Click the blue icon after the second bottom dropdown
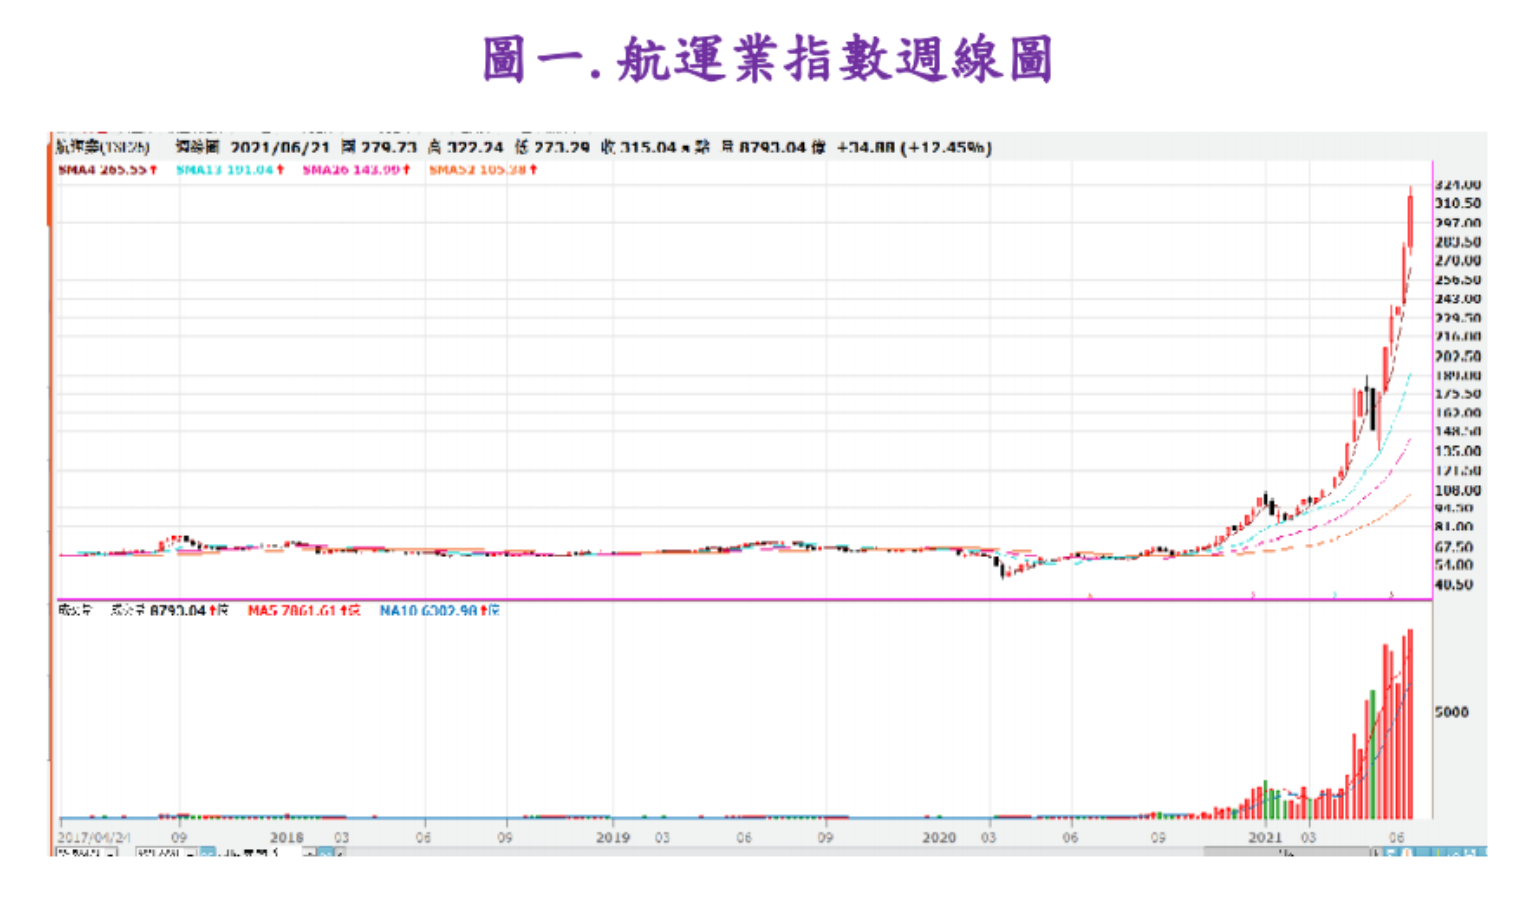 click(207, 853)
